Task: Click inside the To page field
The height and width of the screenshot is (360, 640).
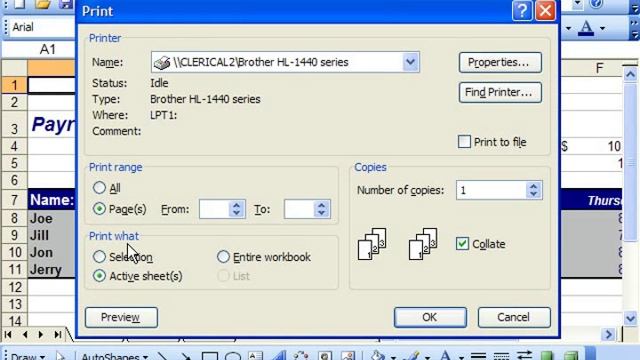Action: coord(299,209)
